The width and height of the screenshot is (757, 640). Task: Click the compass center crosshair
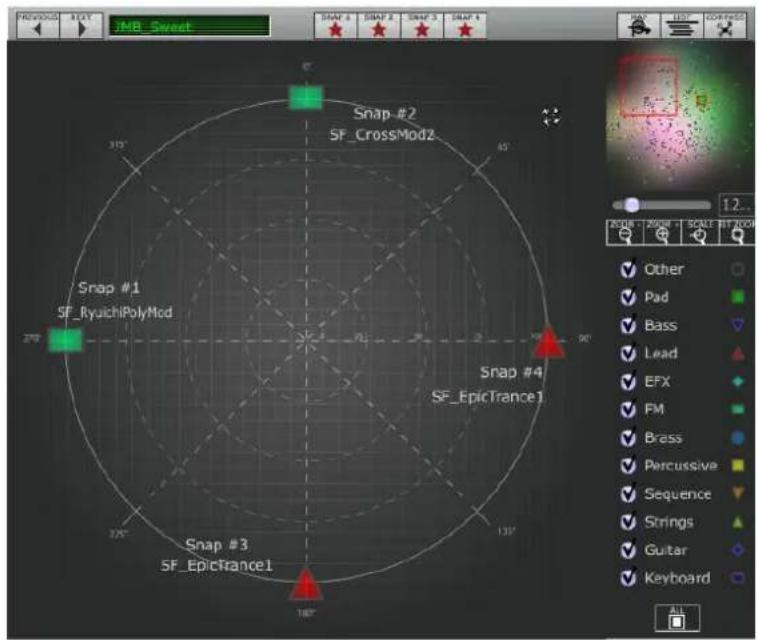[306, 340]
